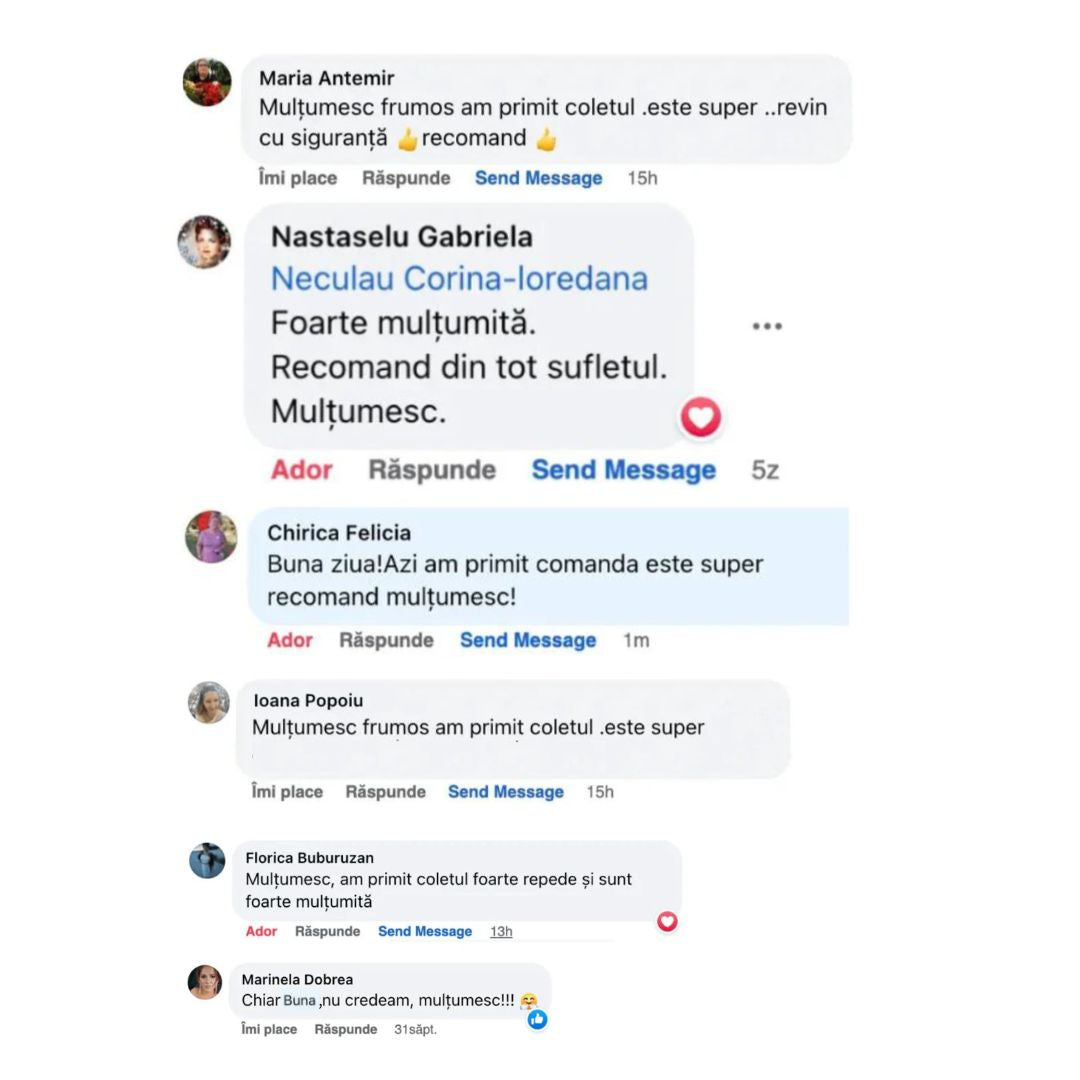Screen dimensions: 1080x1080
Task: Open Chirica Felicia's profile photo
Action: 211,537
